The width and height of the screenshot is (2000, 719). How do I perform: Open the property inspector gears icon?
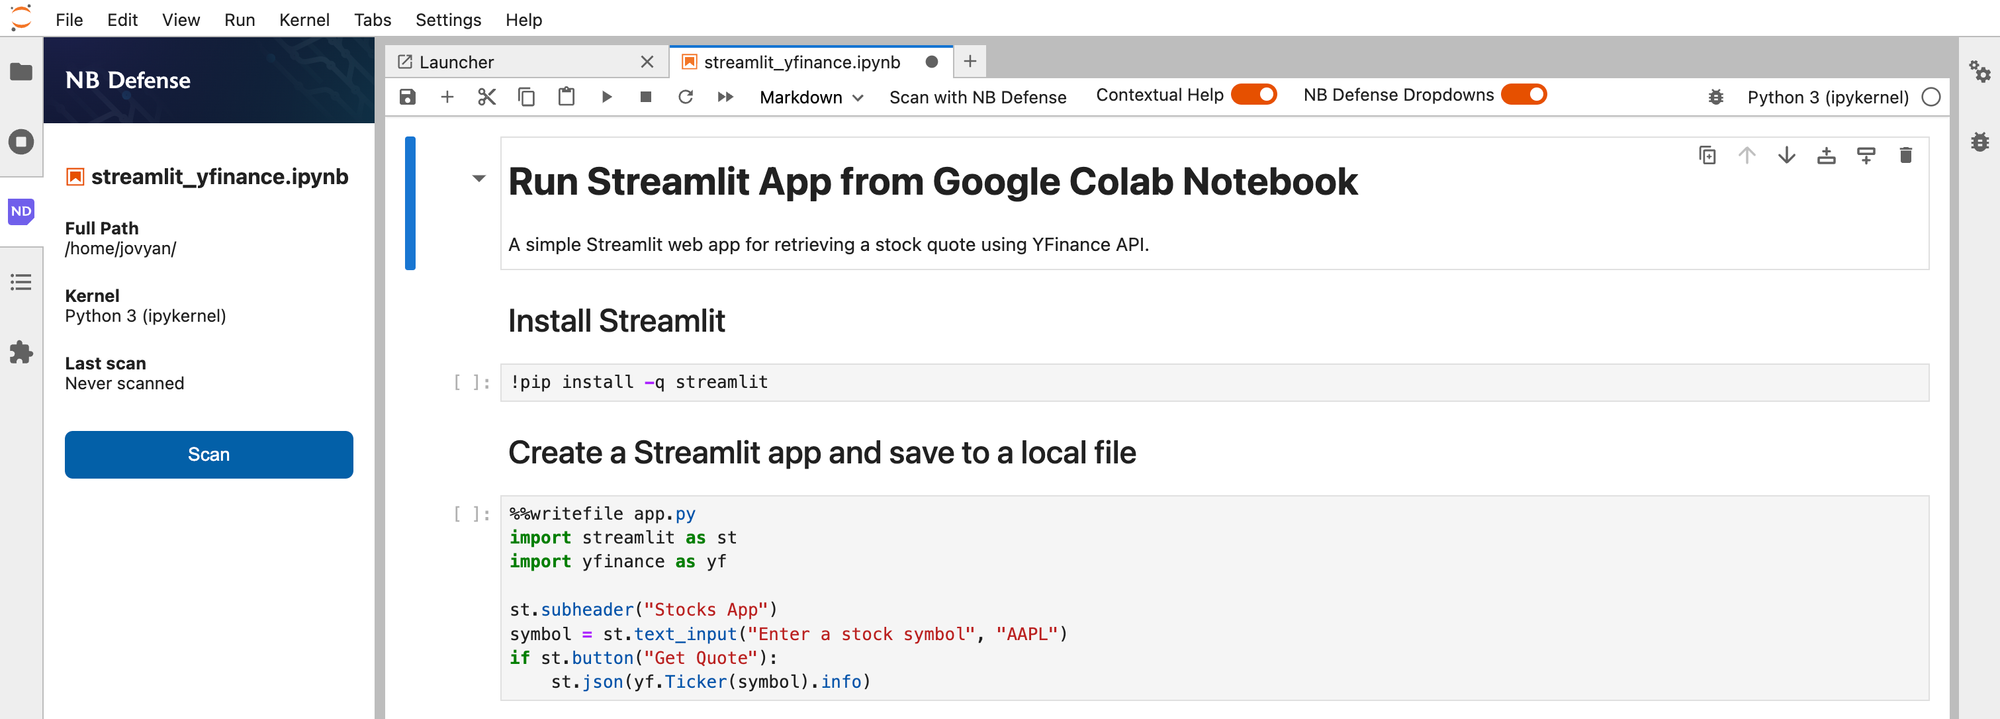[1980, 72]
